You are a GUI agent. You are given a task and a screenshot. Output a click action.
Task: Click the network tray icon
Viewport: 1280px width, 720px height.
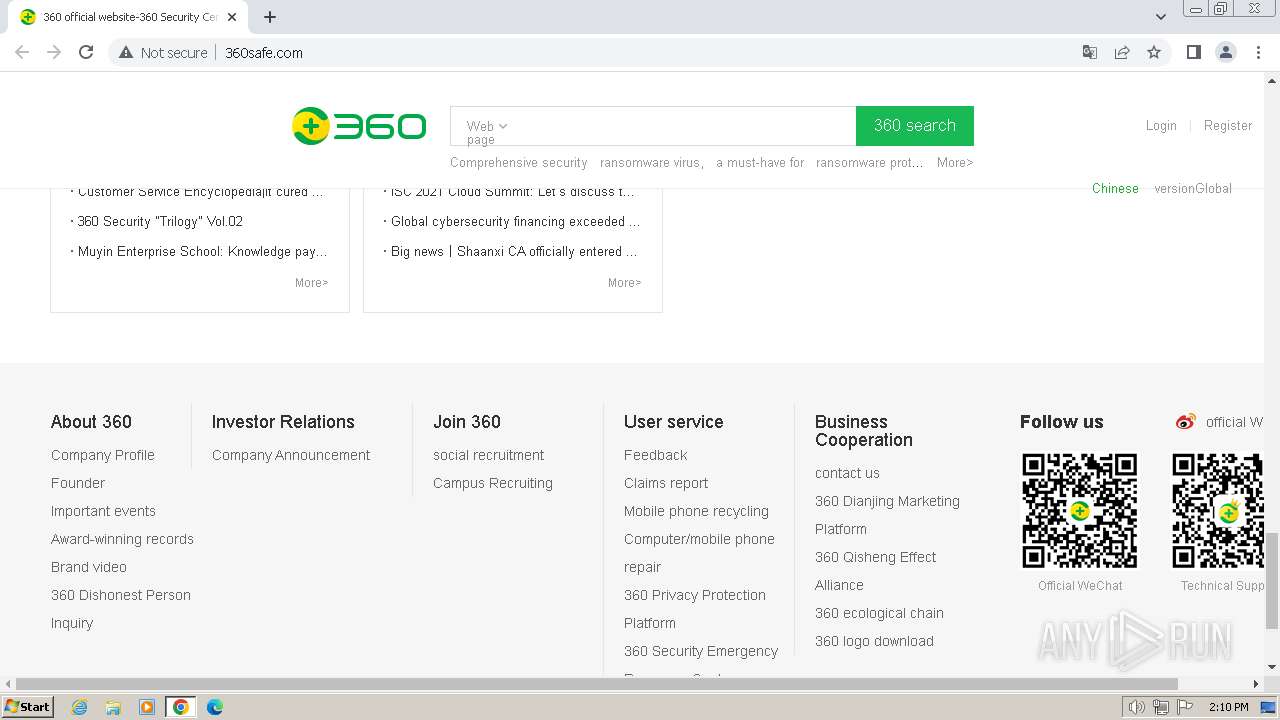pos(1161,707)
